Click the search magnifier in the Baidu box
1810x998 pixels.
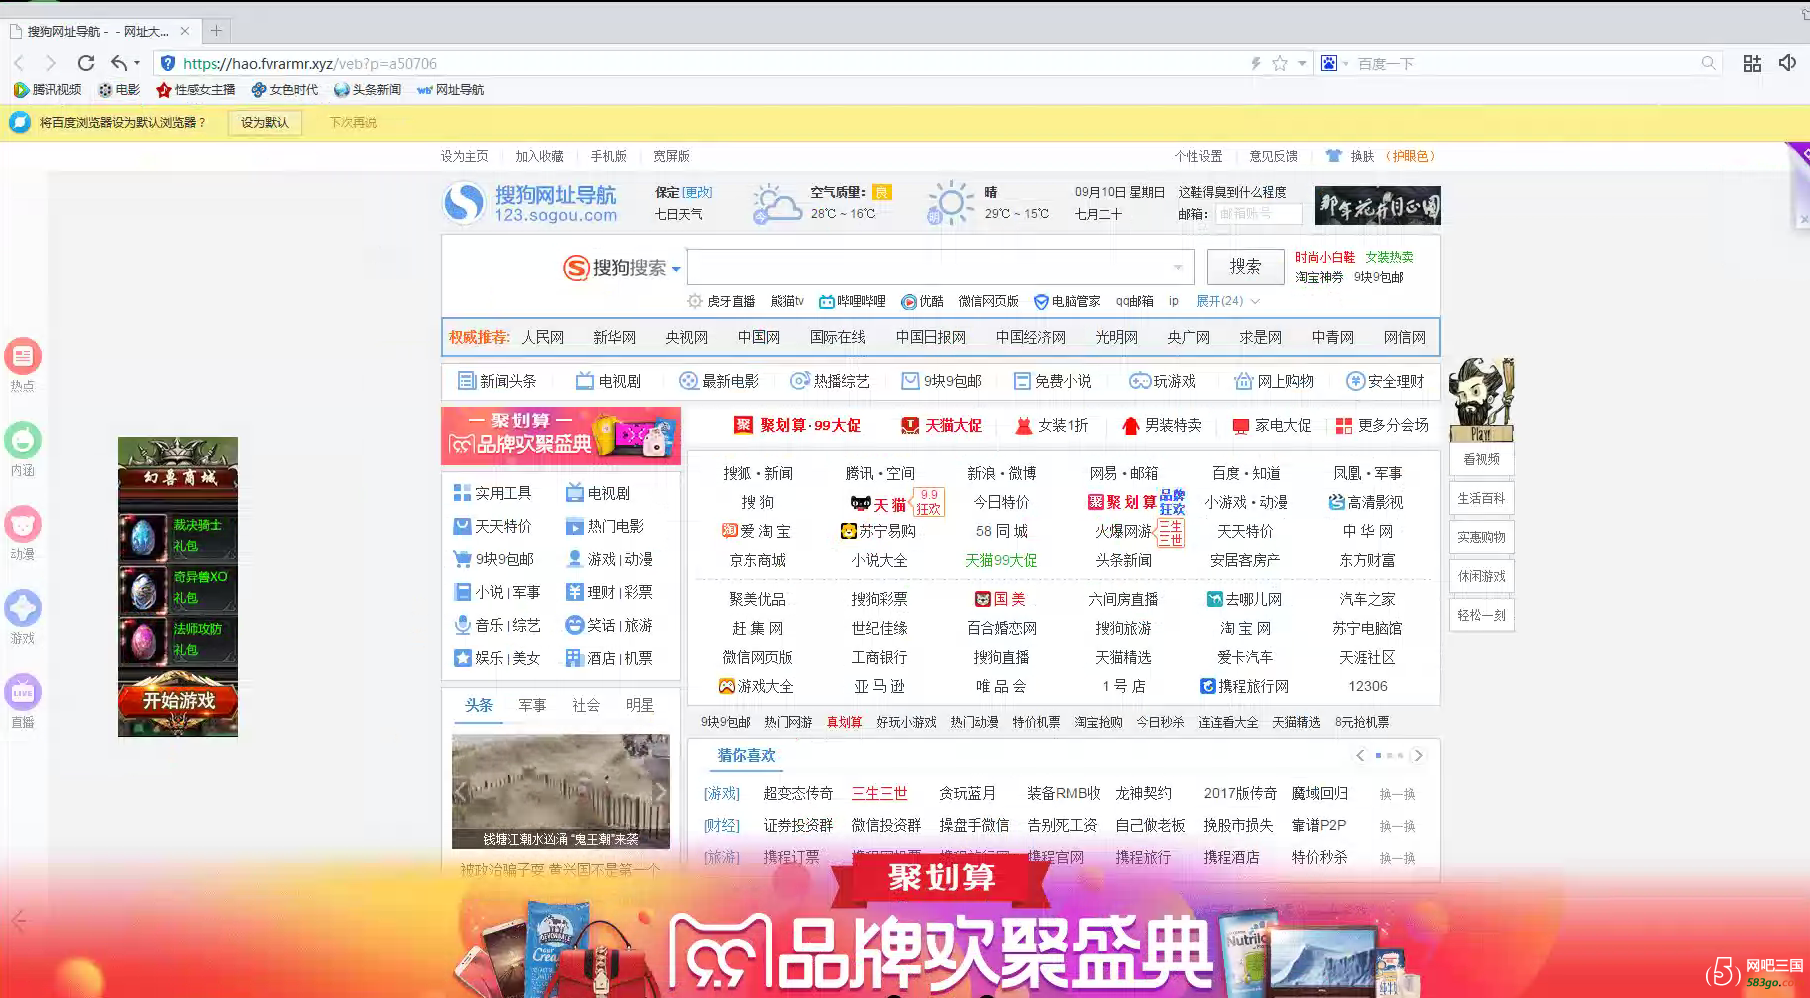click(1709, 63)
